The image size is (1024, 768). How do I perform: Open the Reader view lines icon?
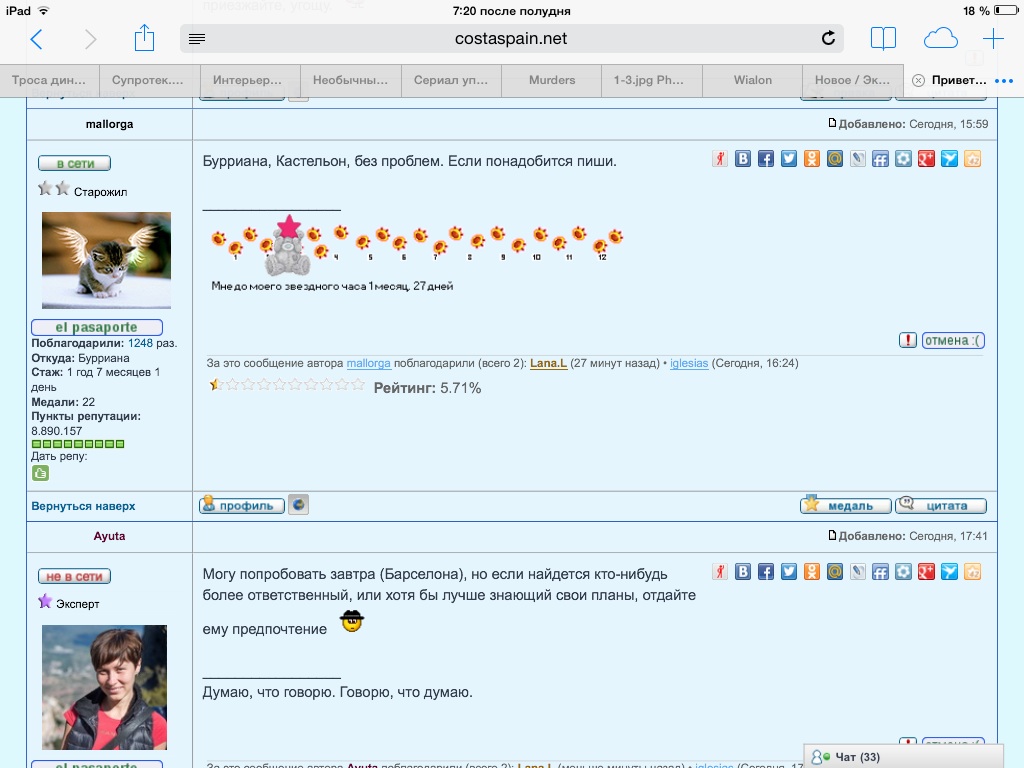[x=197, y=39]
